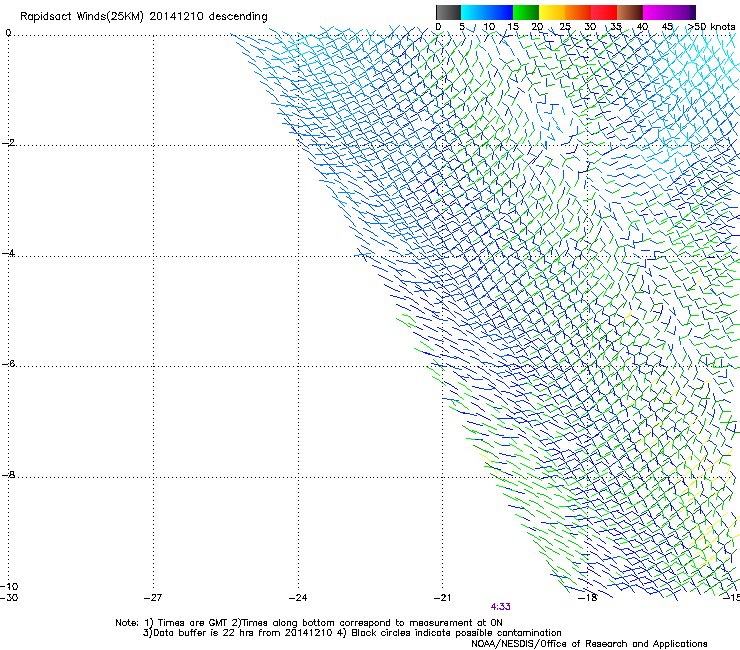Click legend tick label '10'
This screenshot has width=740, height=650.
pos(489,27)
